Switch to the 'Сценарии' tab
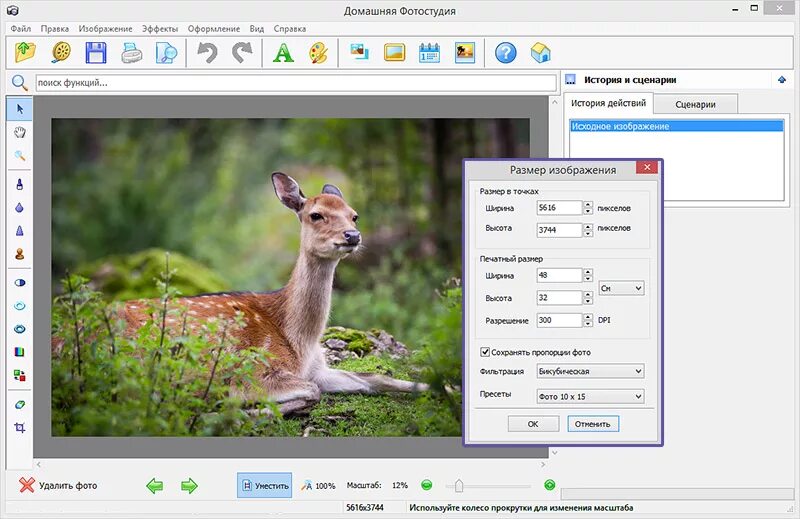This screenshot has height=519, width=800. [695, 104]
